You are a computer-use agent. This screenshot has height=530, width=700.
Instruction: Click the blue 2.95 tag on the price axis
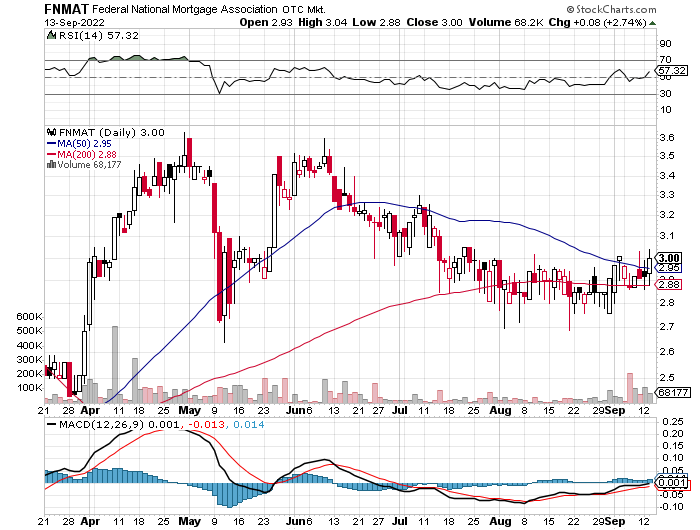click(669, 267)
